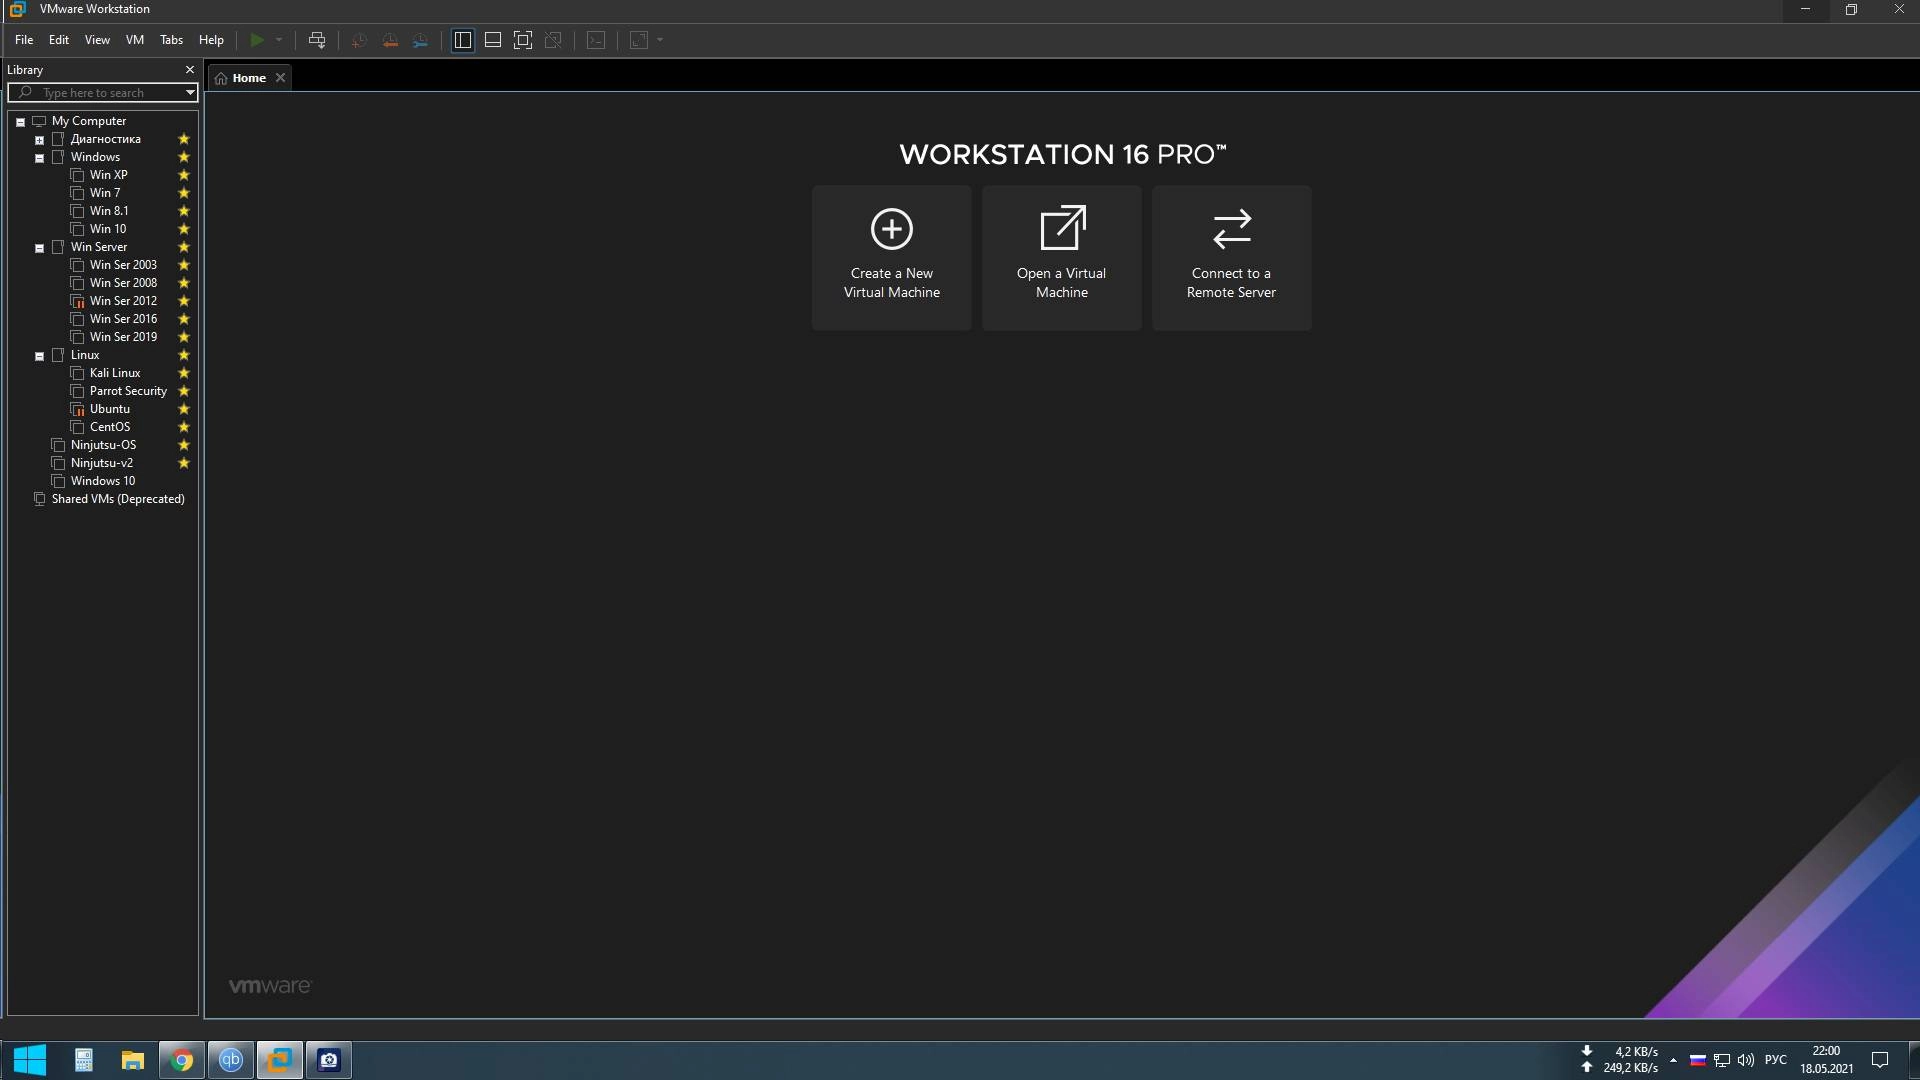Viewport: 1920px width, 1080px height.
Task: Toggle favorite star for Диагностика
Action: coord(184,139)
